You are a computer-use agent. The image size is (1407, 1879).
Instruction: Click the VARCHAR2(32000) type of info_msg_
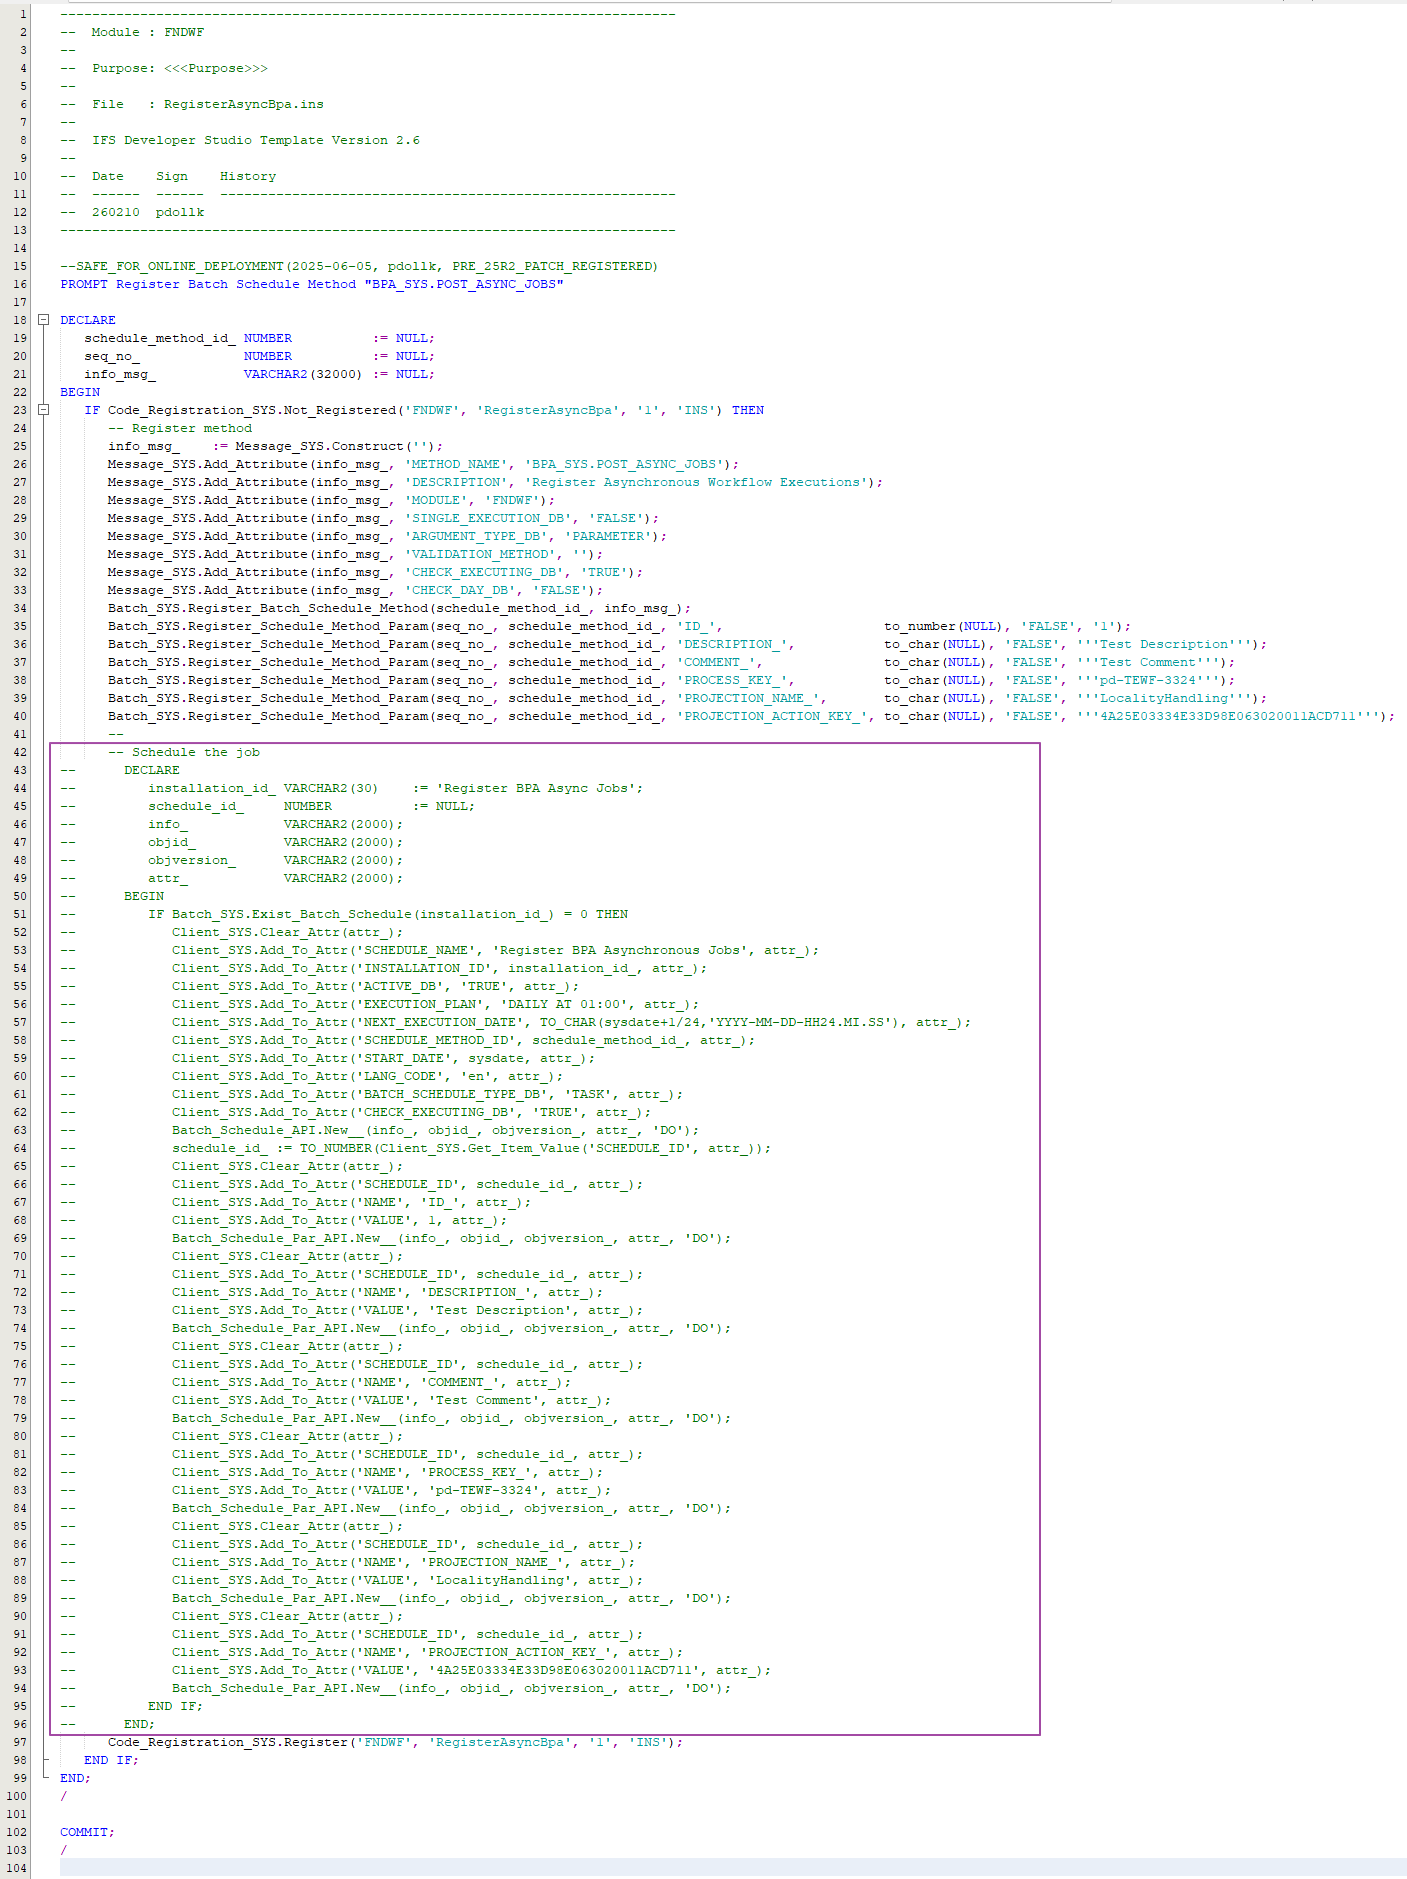[x=303, y=374]
